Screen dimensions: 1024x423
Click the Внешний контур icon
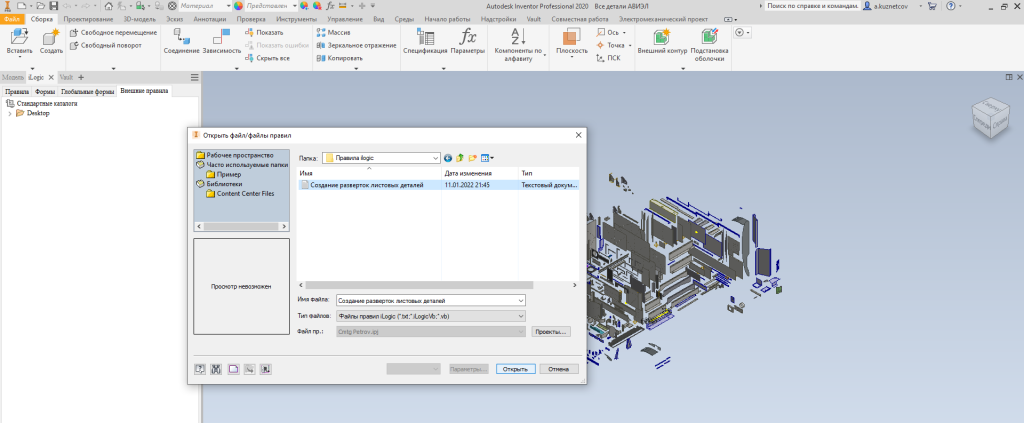[662, 37]
